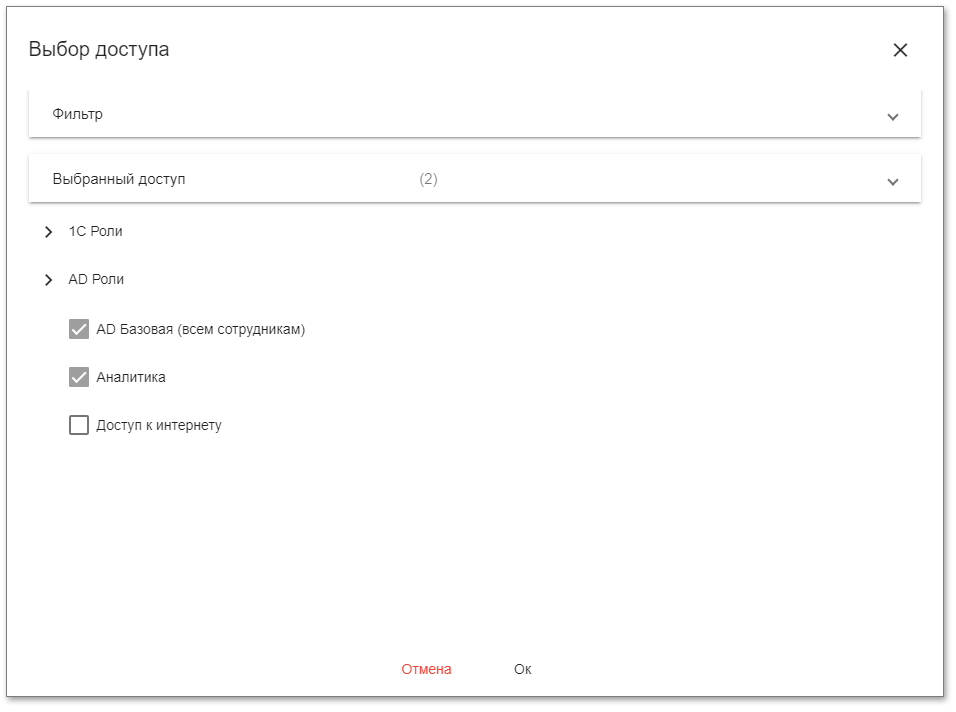
Task: Click the selected access count (2)
Action: click(x=428, y=179)
